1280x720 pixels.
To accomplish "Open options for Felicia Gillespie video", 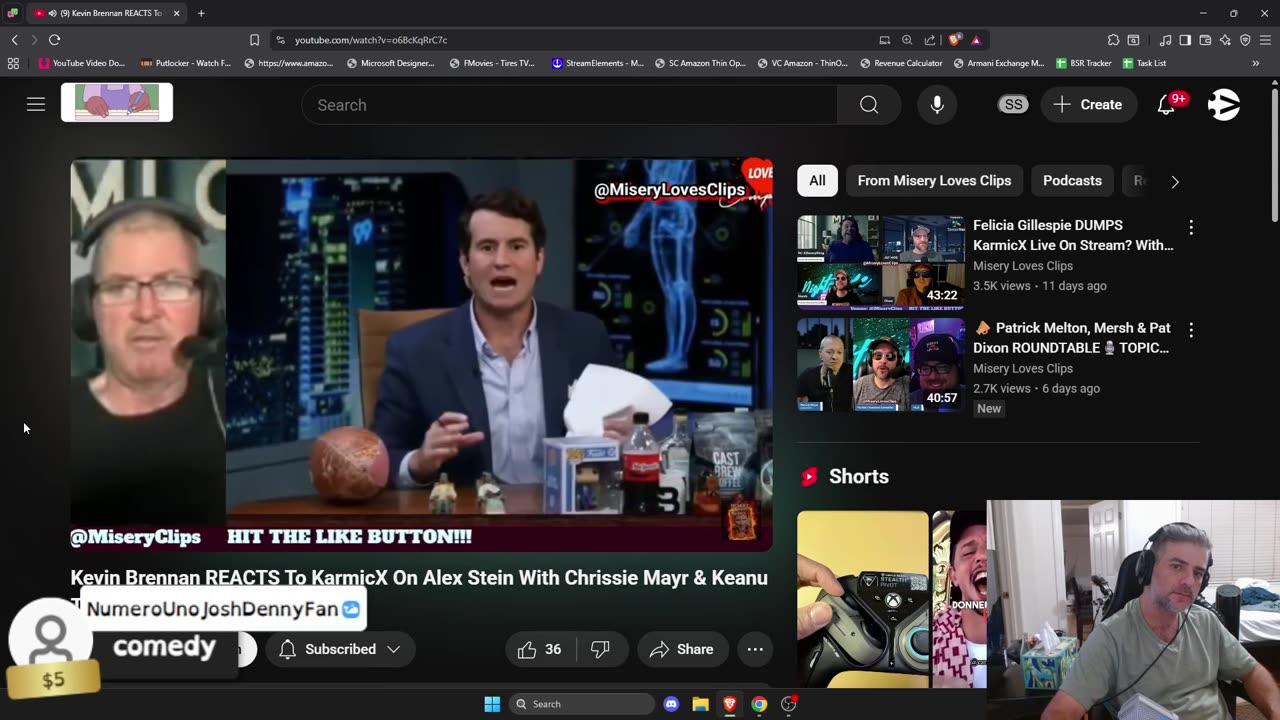I will [x=1191, y=227].
